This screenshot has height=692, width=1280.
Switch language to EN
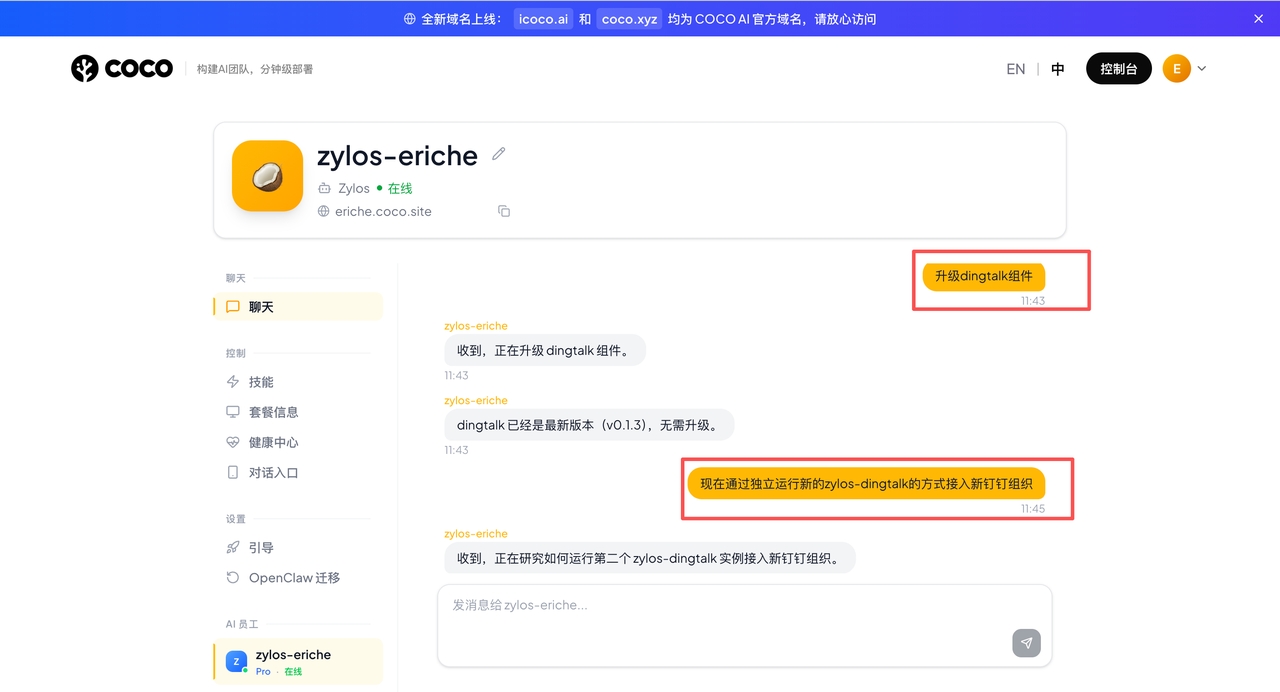click(x=1016, y=69)
